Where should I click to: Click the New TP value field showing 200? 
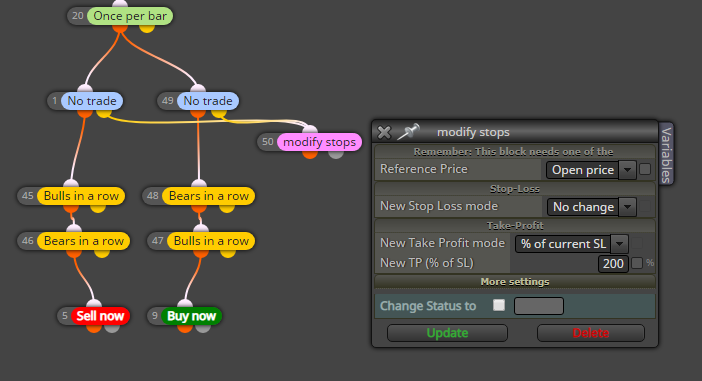point(613,263)
